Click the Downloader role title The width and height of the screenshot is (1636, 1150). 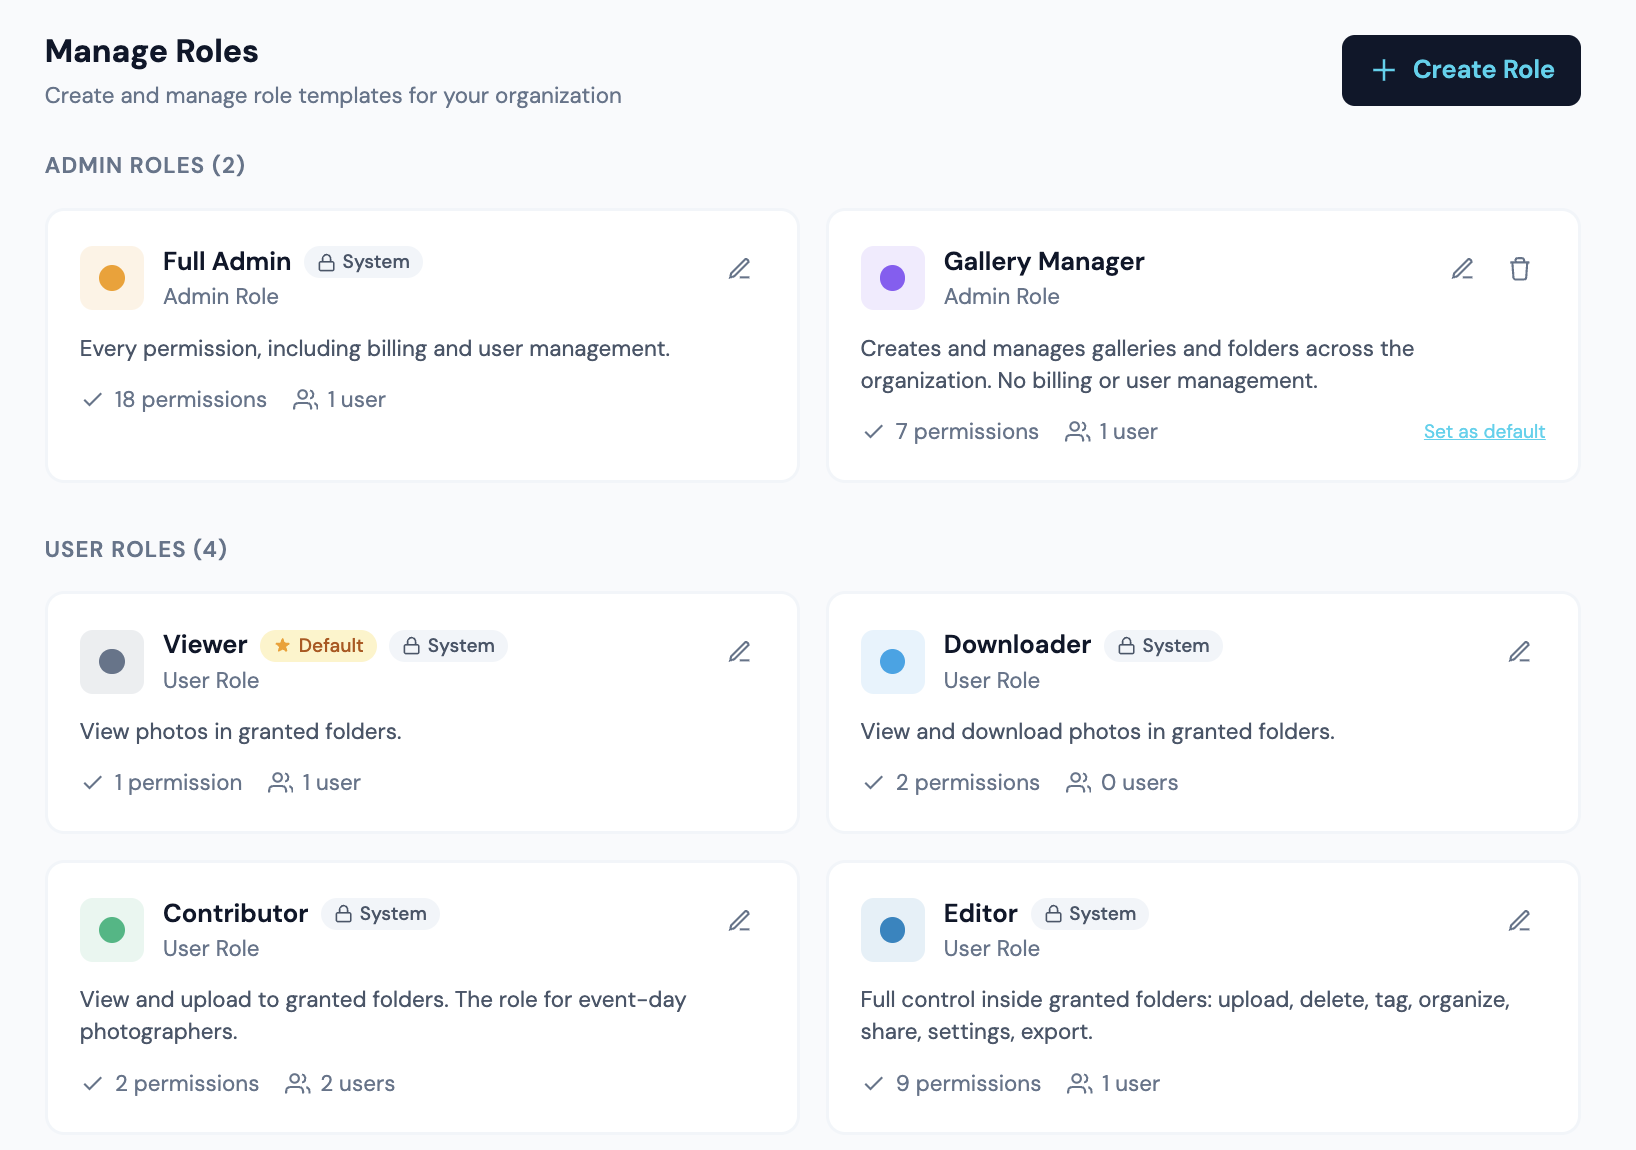[1017, 645]
